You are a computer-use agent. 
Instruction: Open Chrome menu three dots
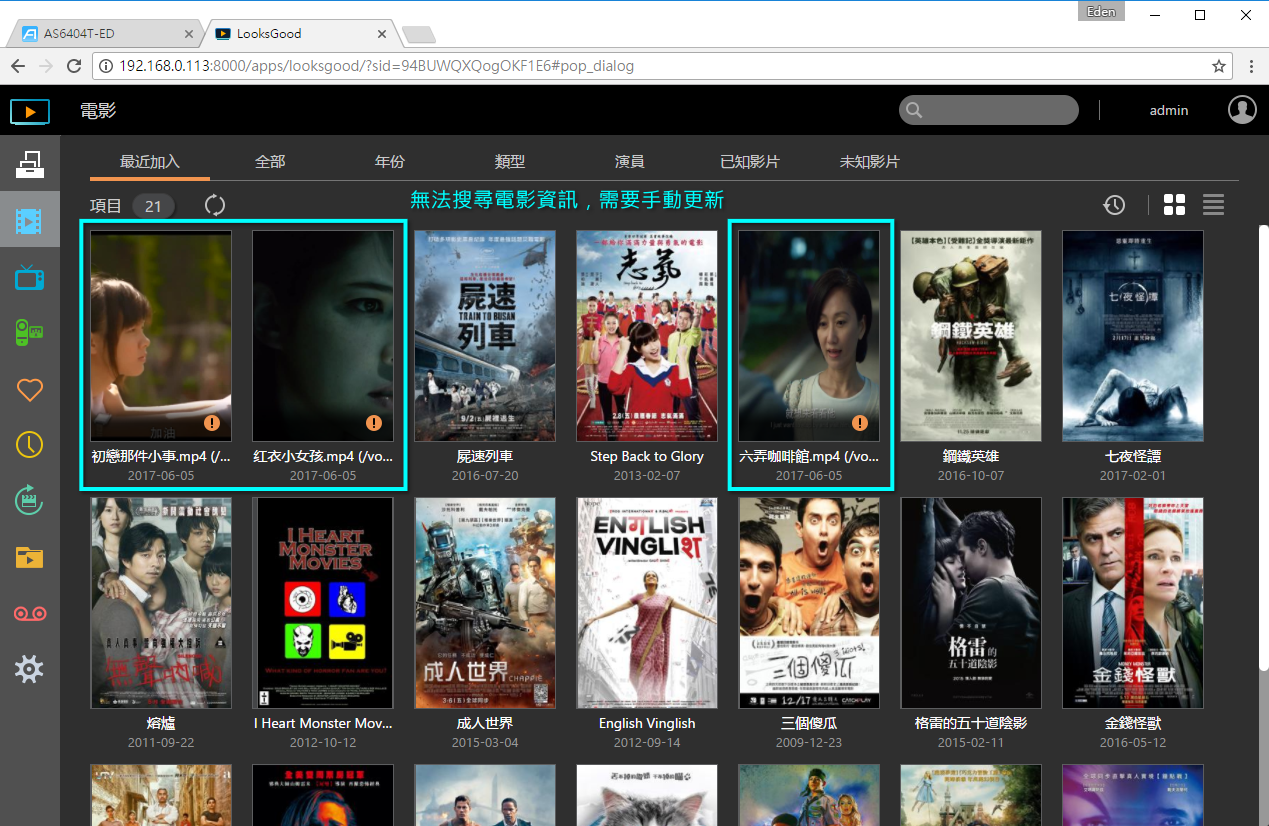pyautogui.click(x=1251, y=66)
